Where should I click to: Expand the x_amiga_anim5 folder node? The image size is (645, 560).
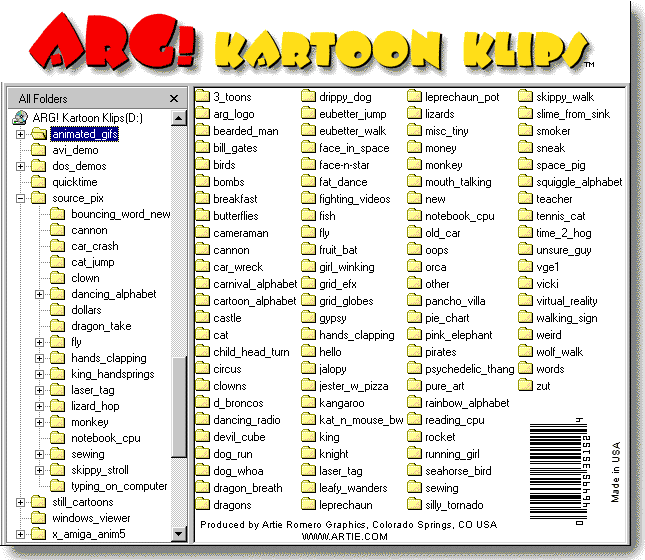(20, 534)
